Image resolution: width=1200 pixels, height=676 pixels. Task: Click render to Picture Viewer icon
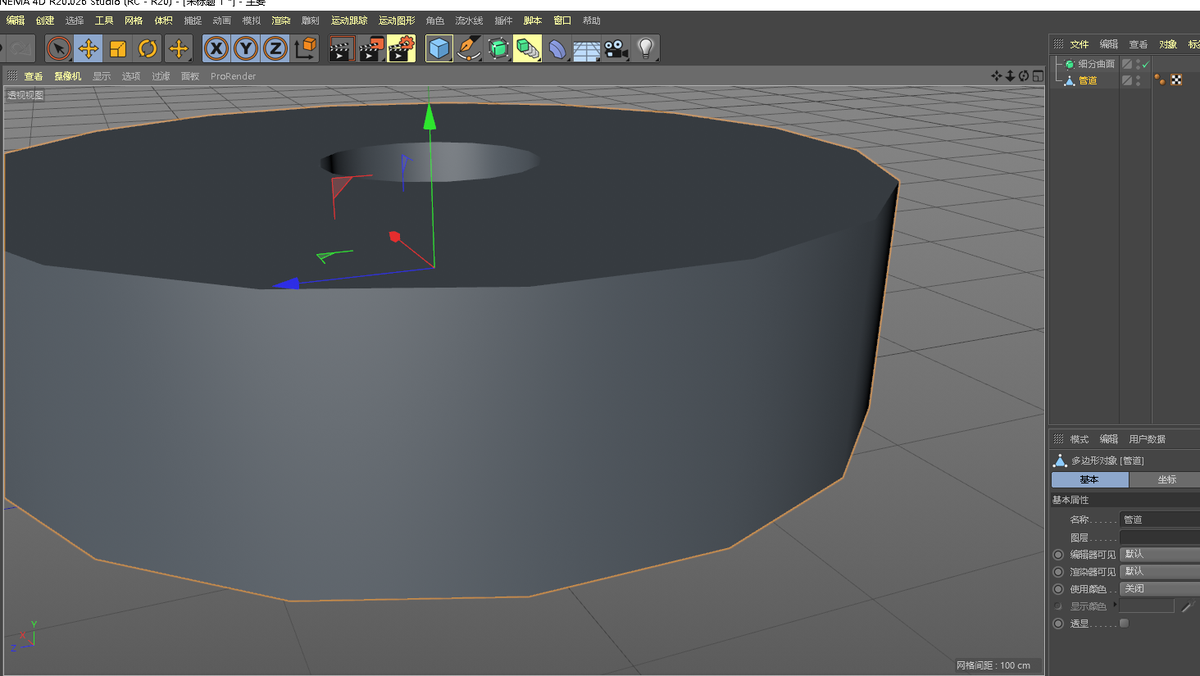pyautogui.click(x=371, y=48)
